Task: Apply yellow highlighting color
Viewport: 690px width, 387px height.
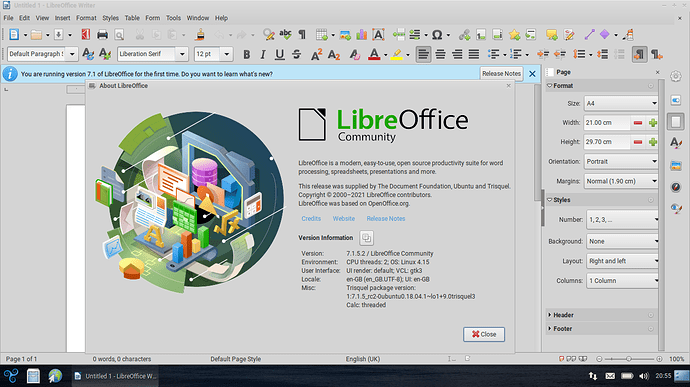Action: coord(396,54)
